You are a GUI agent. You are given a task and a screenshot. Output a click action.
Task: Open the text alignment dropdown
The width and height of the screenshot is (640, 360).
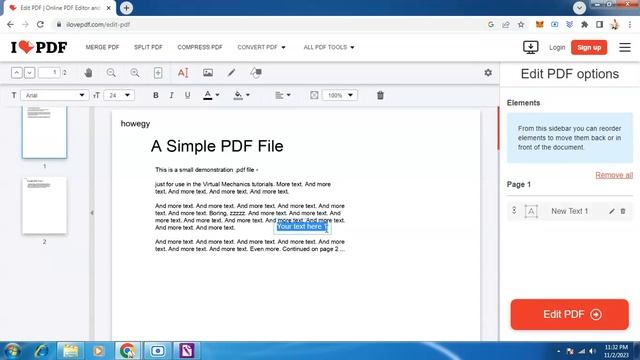point(282,95)
